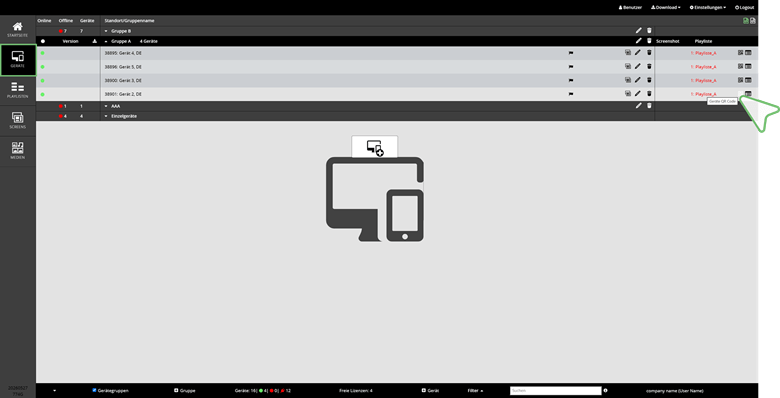This screenshot has height=398, width=780.
Task: Delete device 38895 Gerät 4 with trash icon
Action: click(649, 52)
